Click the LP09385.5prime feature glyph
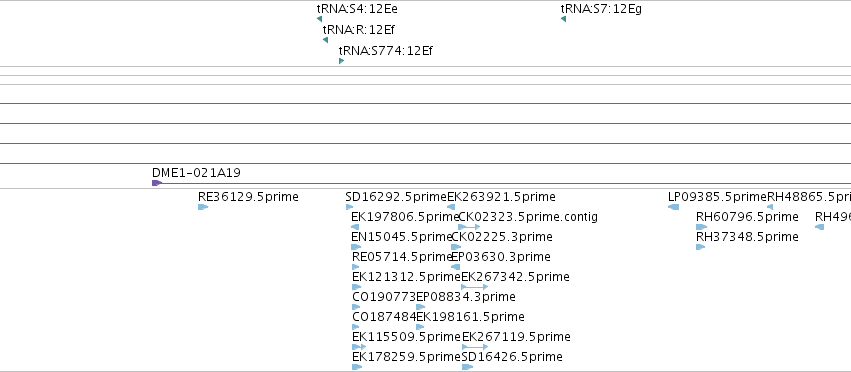The width and height of the screenshot is (851, 372). [x=674, y=207]
